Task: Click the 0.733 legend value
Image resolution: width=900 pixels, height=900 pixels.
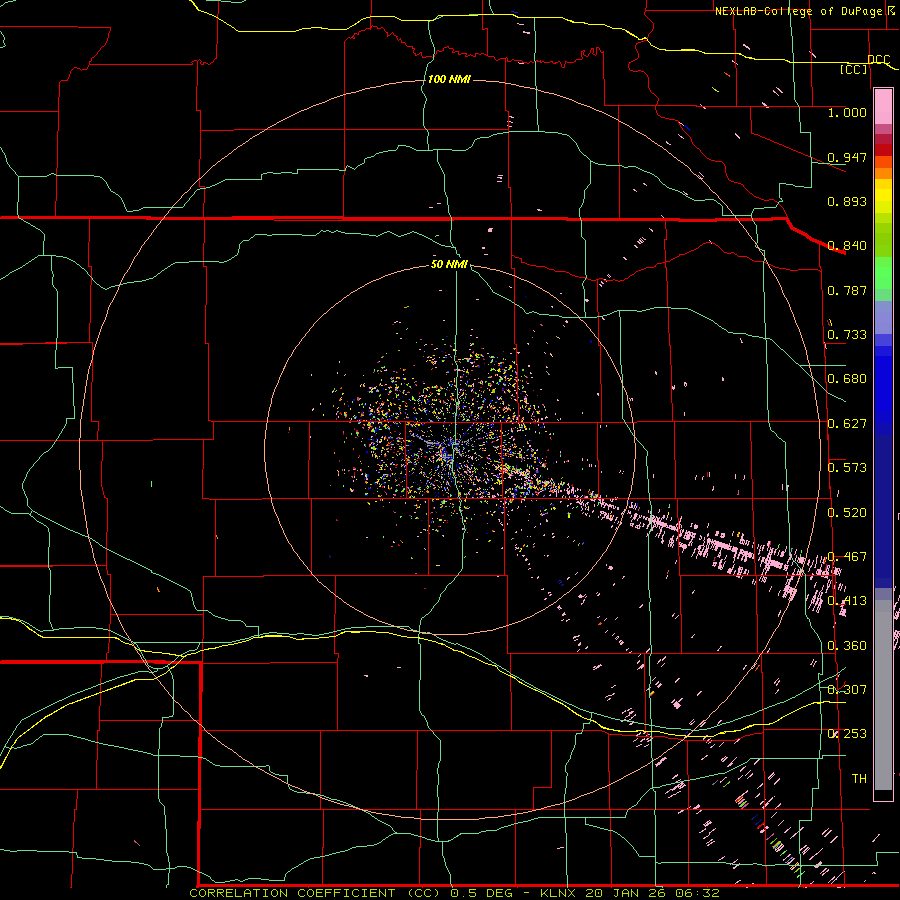Action: pos(847,335)
